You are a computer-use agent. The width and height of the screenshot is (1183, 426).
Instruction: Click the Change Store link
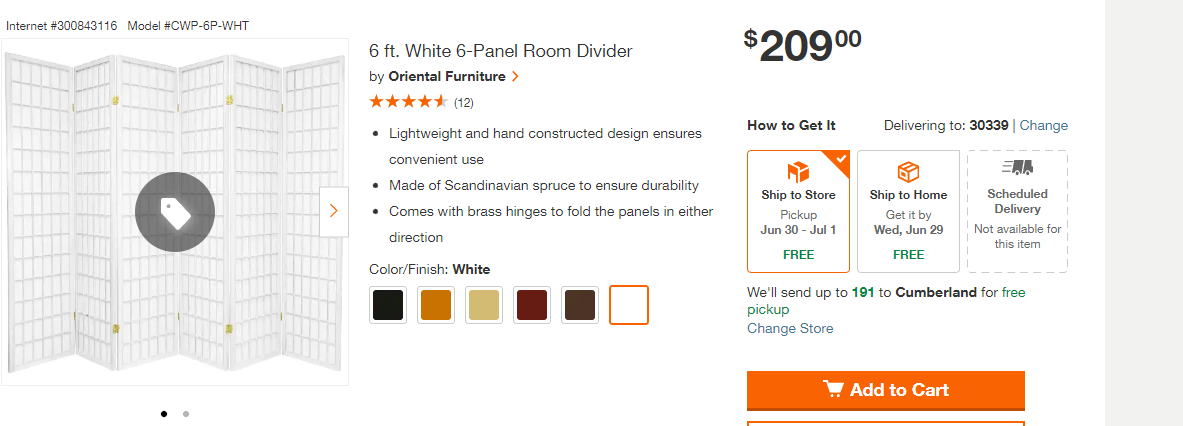[x=790, y=328]
